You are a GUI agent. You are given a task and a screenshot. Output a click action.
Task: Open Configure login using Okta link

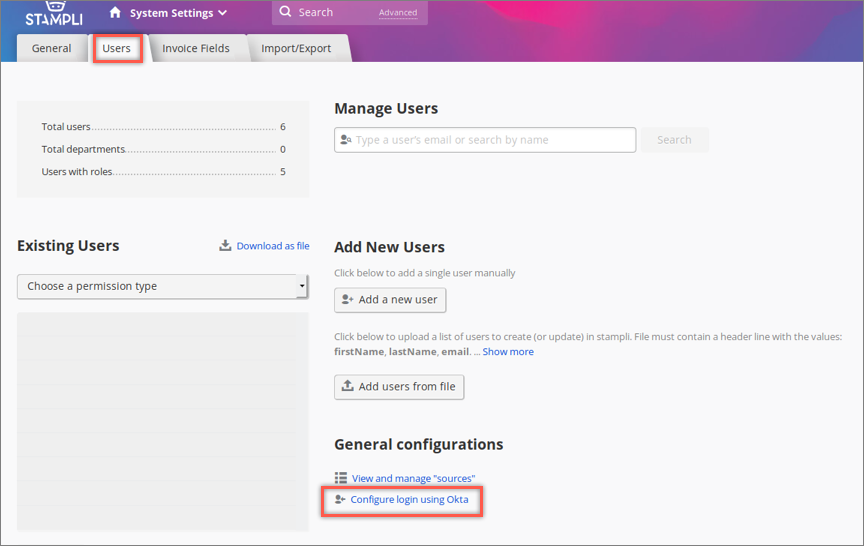tap(409, 499)
